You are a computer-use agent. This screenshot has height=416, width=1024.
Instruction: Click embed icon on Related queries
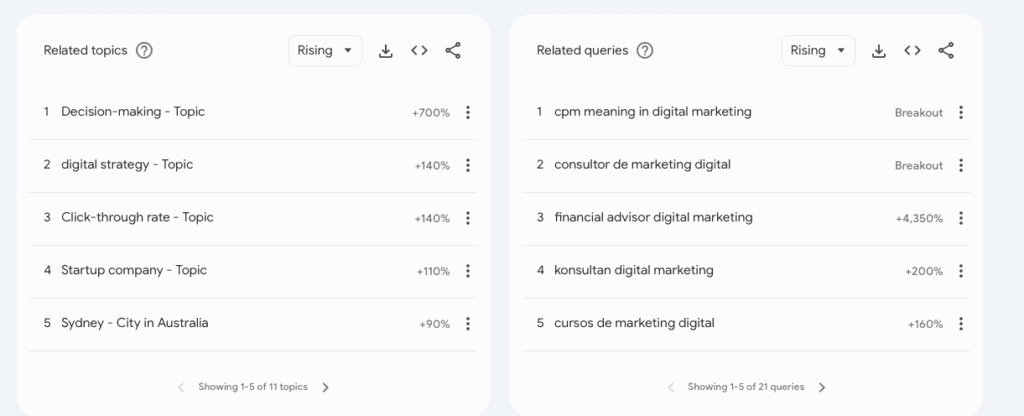tap(912, 51)
